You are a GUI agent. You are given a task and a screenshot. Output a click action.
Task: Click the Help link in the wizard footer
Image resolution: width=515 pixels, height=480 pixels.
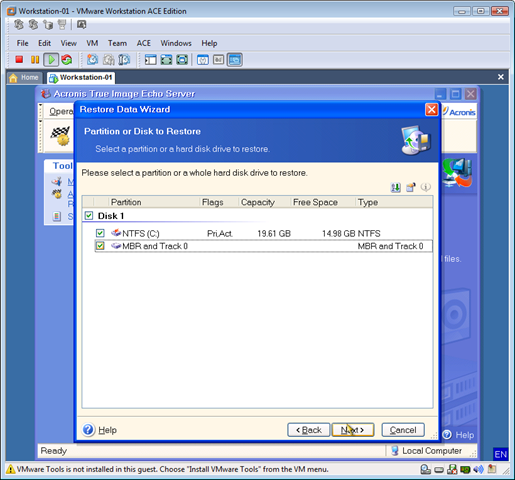click(x=107, y=430)
